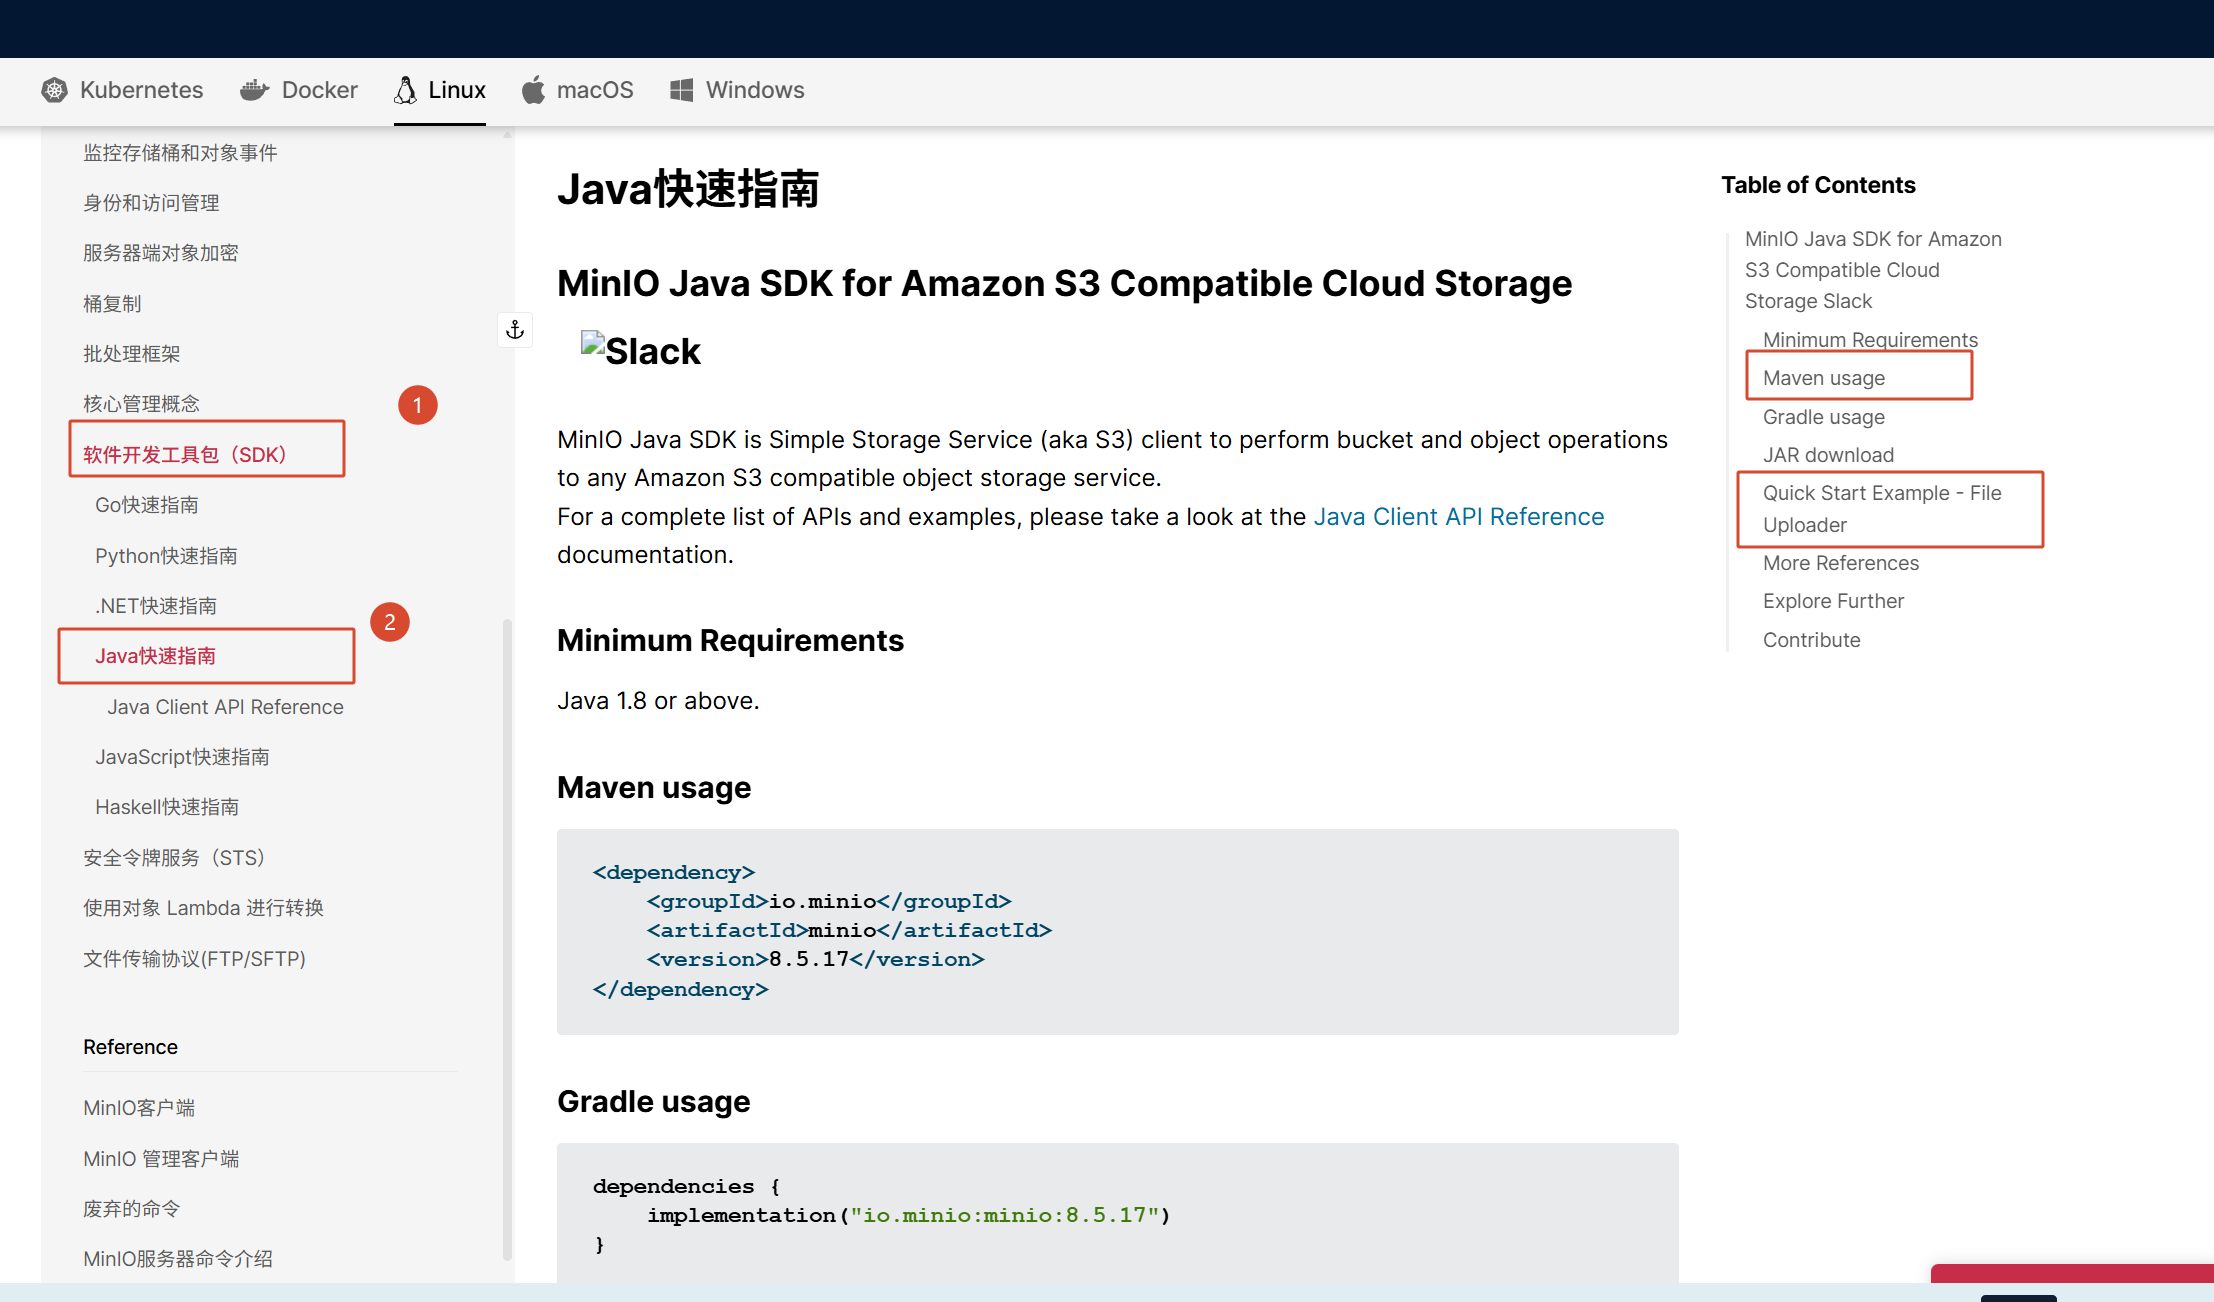This screenshot has height=1302, width=2214.
Task: Click the Kubernetes helm wheel icon
Action: click(54, 90)
